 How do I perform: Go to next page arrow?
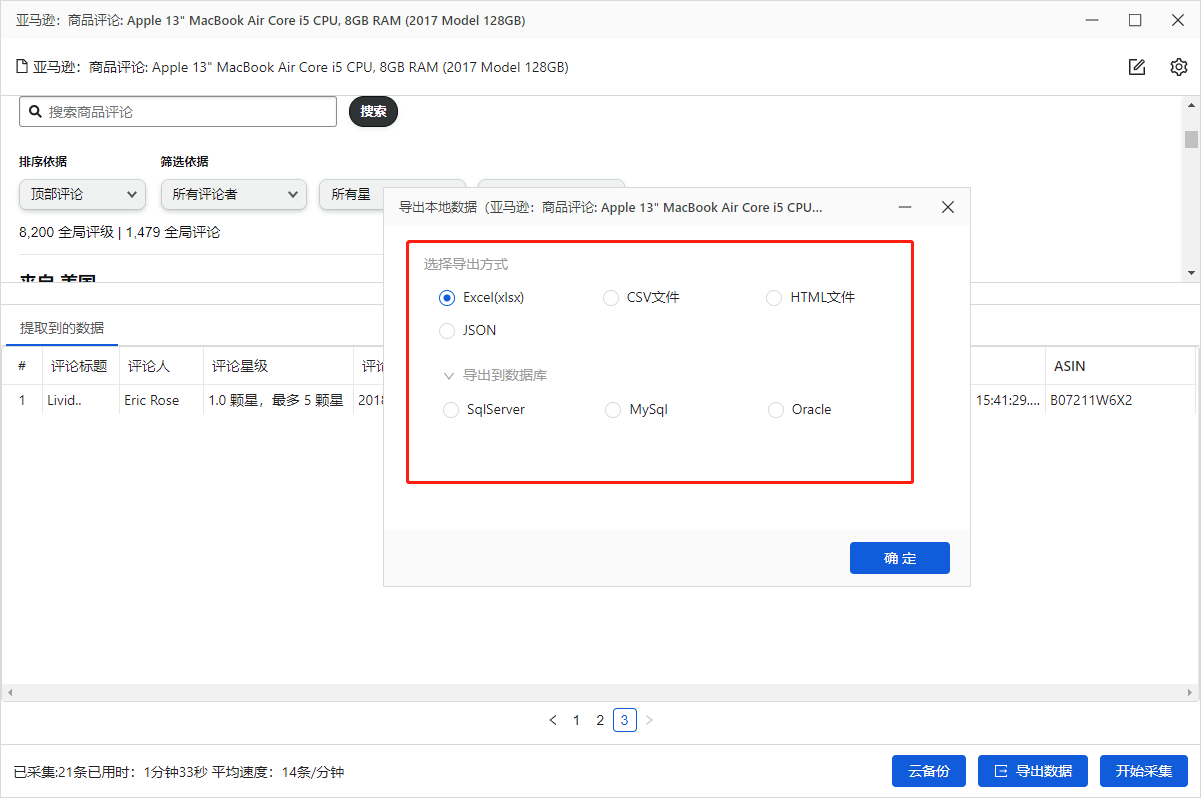(x=649, y=720)
